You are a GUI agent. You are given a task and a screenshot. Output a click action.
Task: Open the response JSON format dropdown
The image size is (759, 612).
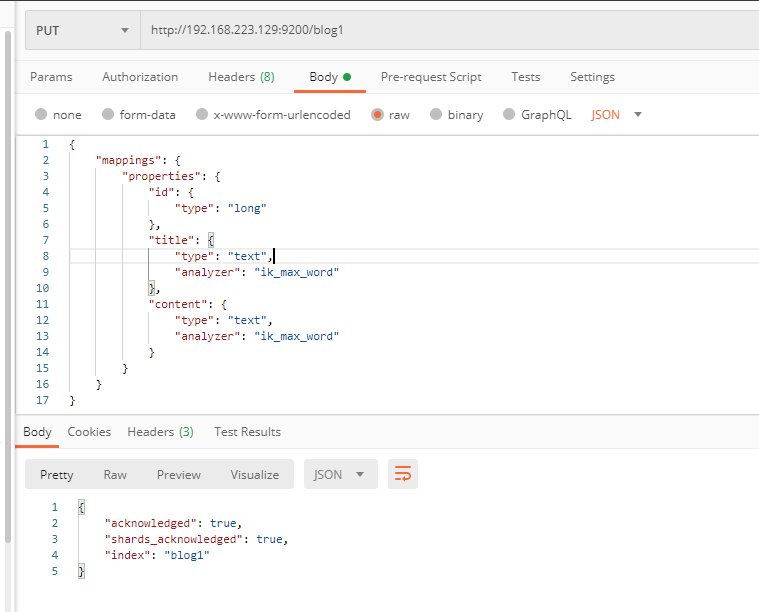pos(341,474)
